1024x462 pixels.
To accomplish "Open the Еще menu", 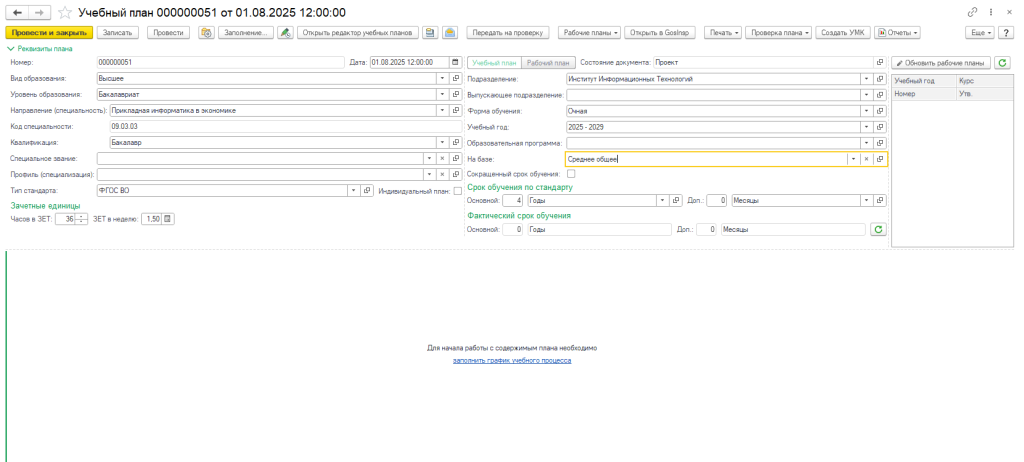I will pos(979,33).
